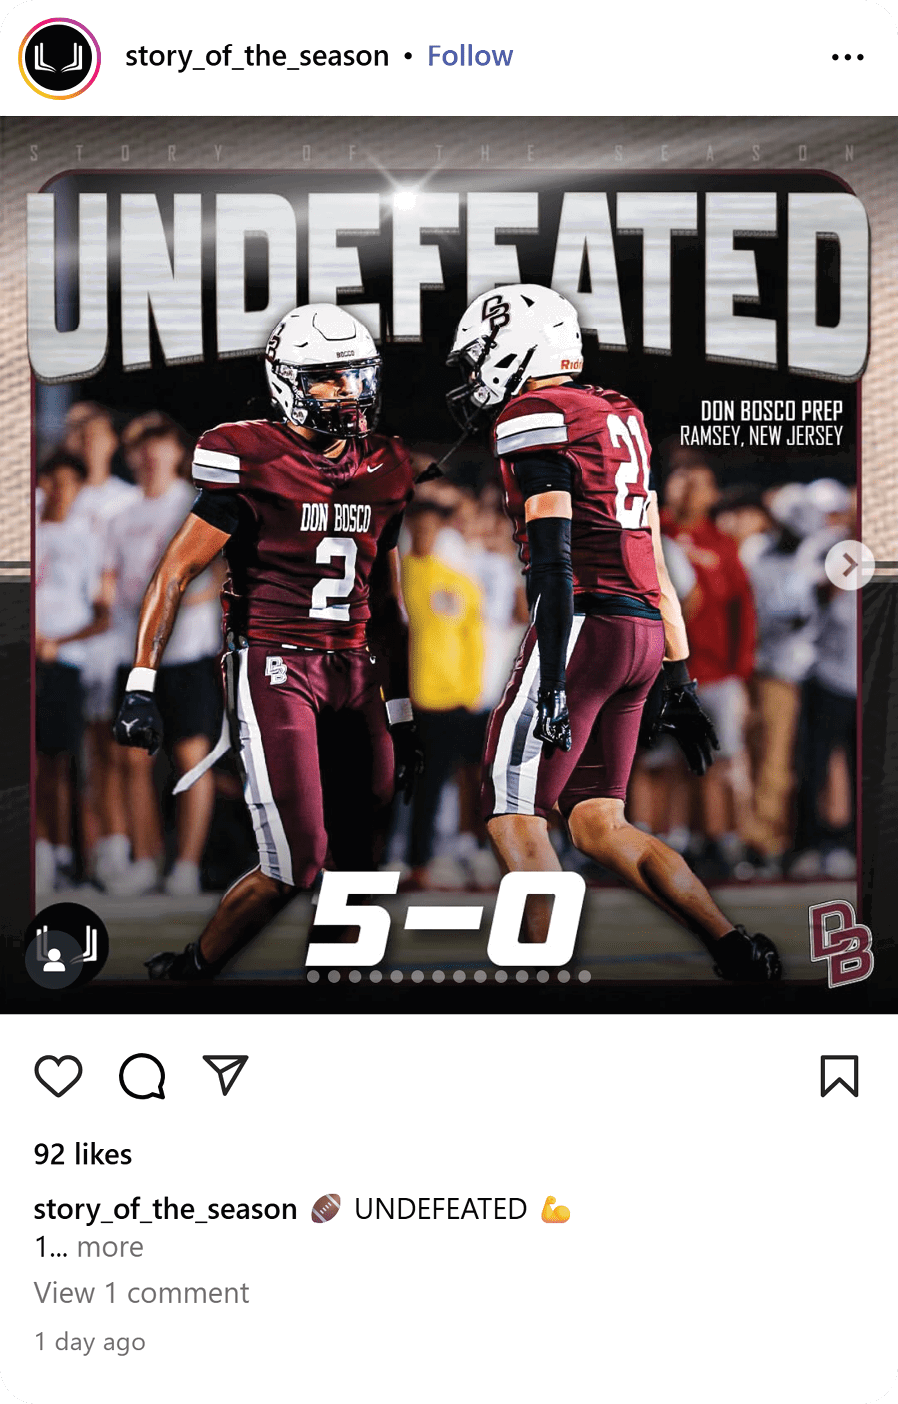
Task: Select the first carousel indicator dot
Action: tap(314, 976)
